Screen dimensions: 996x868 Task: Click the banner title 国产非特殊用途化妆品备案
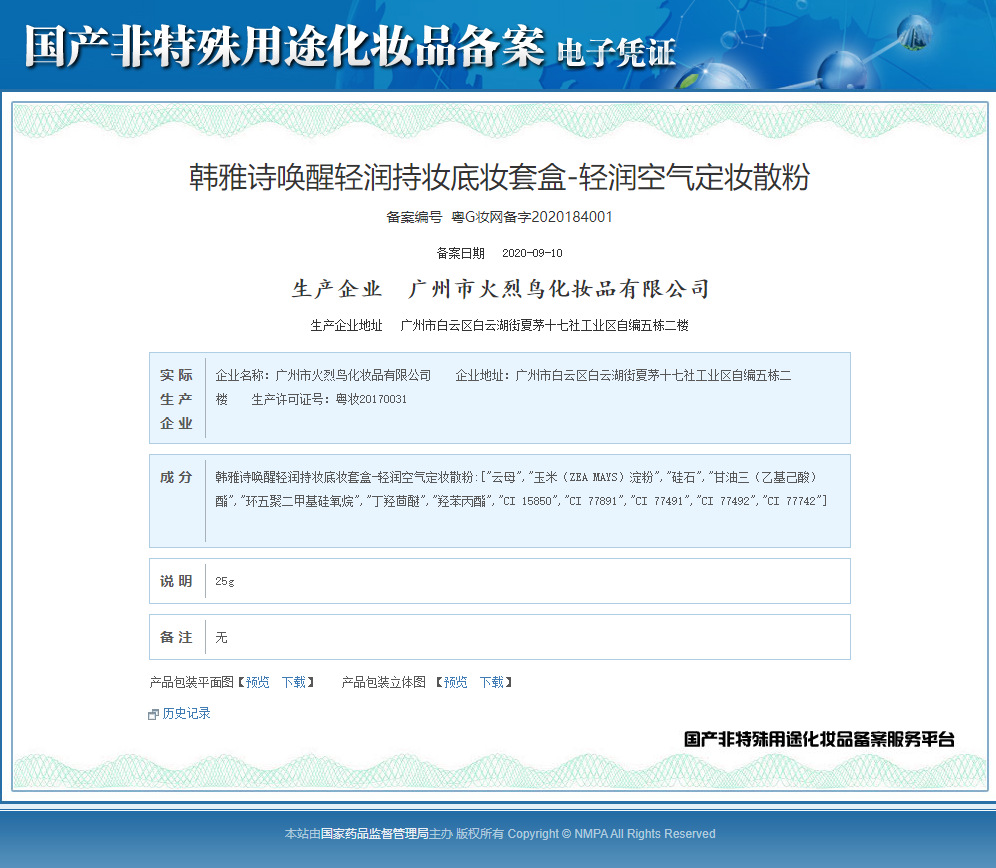click(x=285, y=46)
